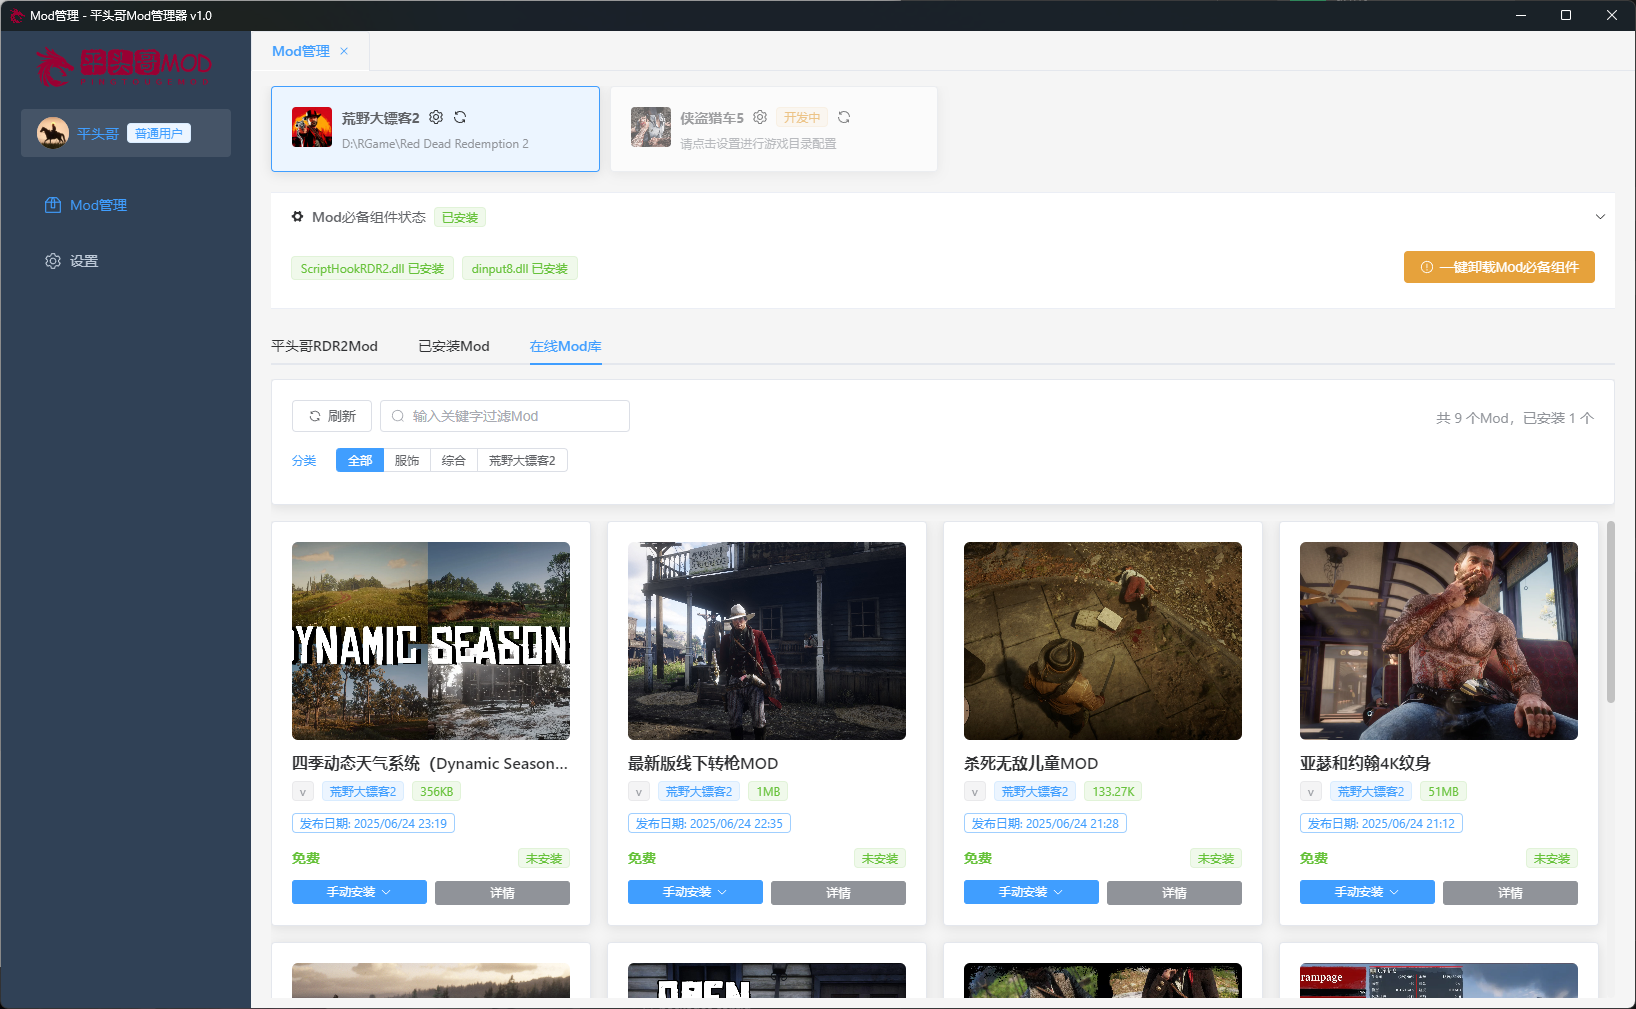This screenshot has width=1636, height=1009.
Task: Close the Mod管理 tab
Action: (344, 51)
